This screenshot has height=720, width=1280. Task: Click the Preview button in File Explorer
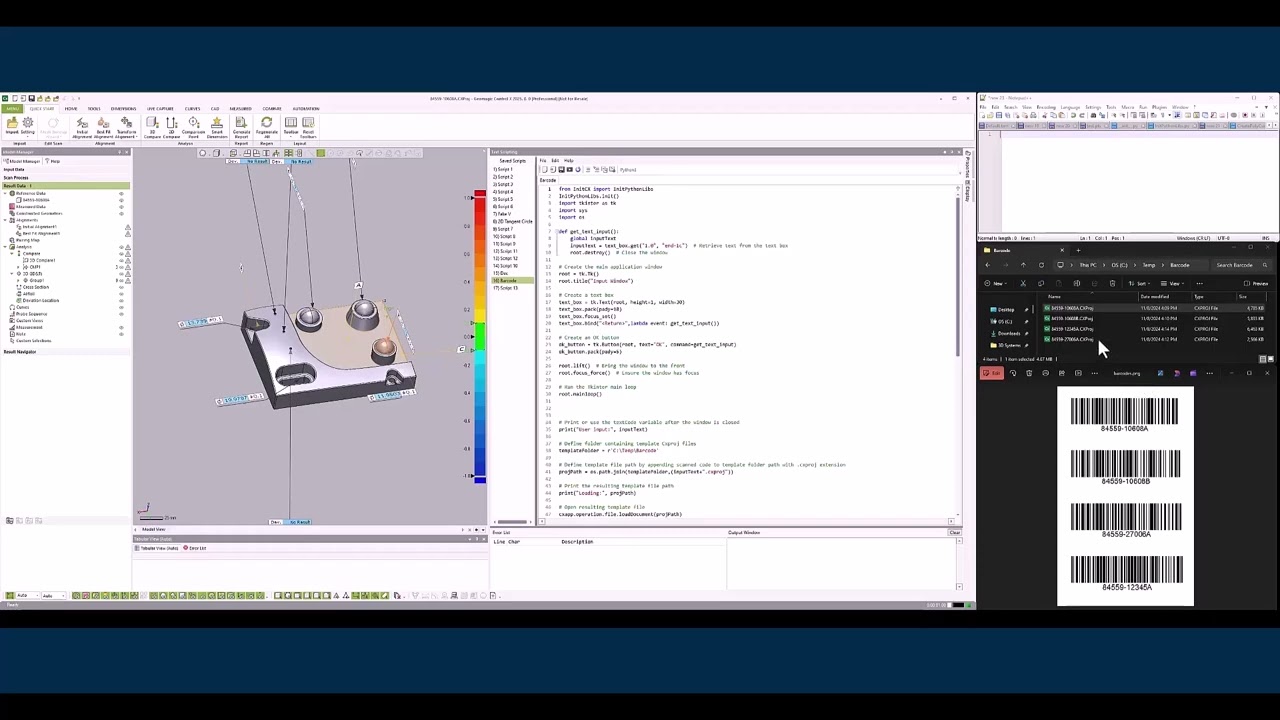[x=1254, y=283]
